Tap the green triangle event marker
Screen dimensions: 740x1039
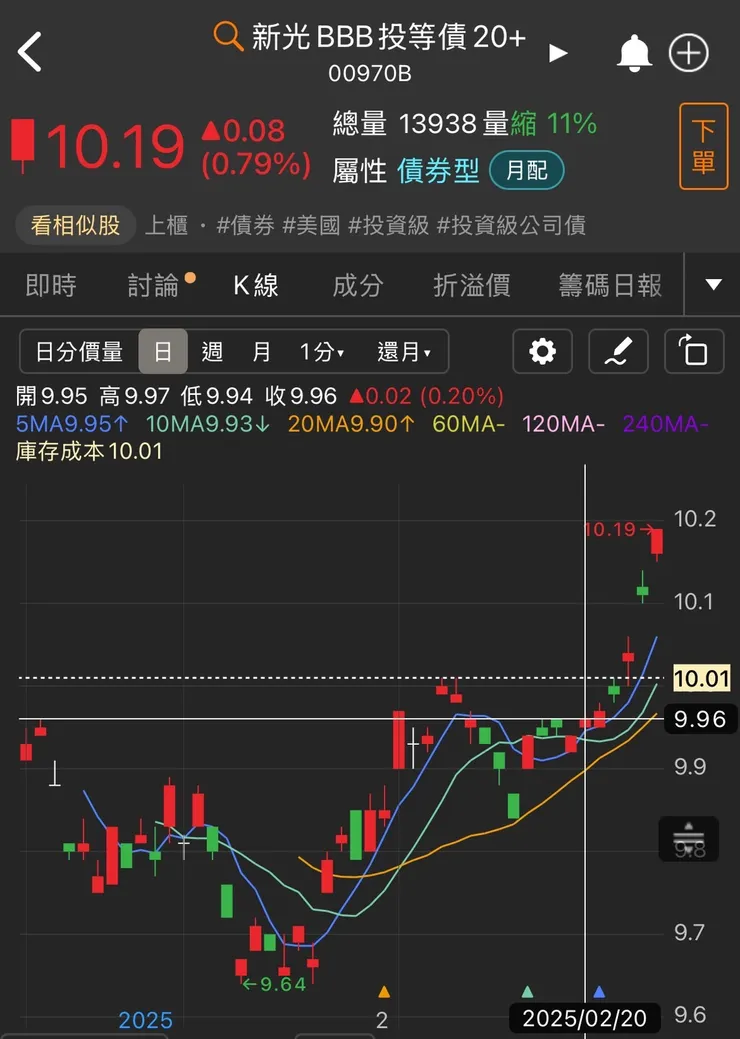(527, 992)
